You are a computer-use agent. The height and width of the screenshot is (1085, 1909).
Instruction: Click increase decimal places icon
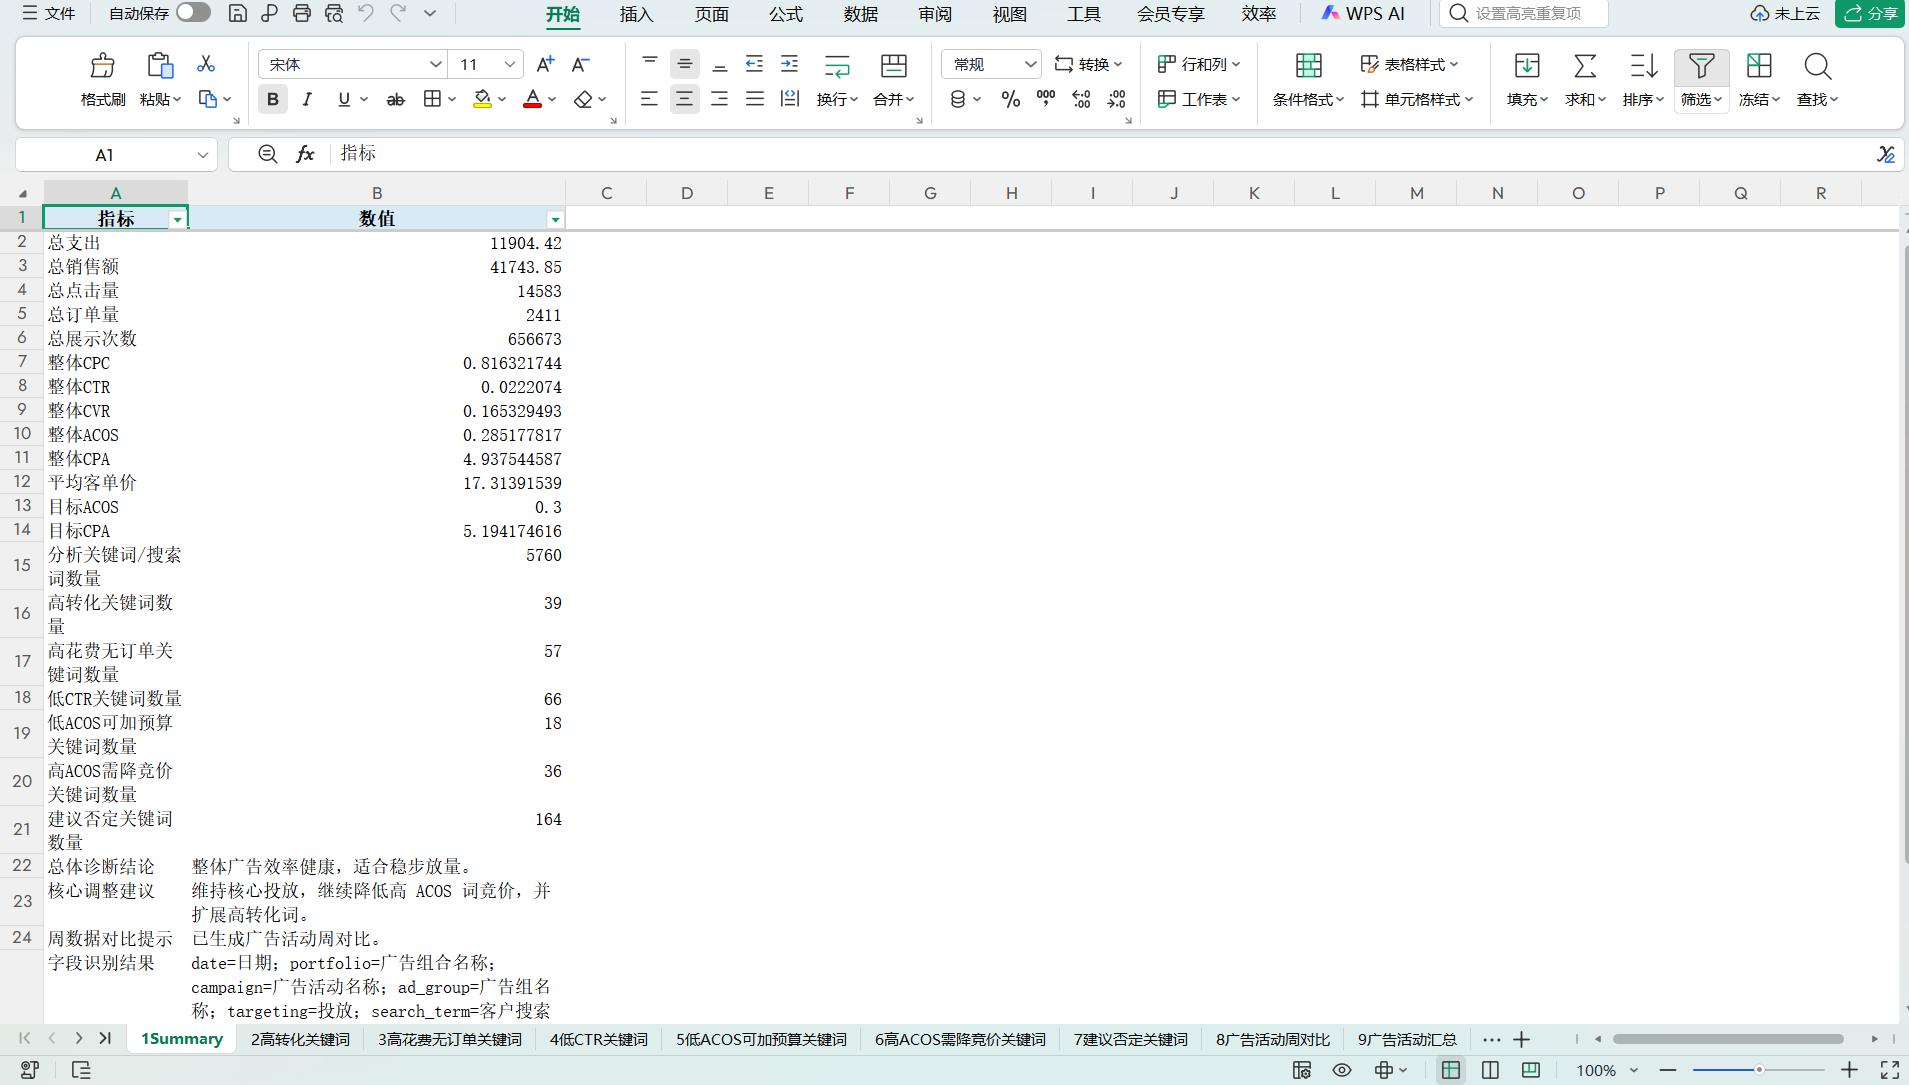pos(1081,99)
